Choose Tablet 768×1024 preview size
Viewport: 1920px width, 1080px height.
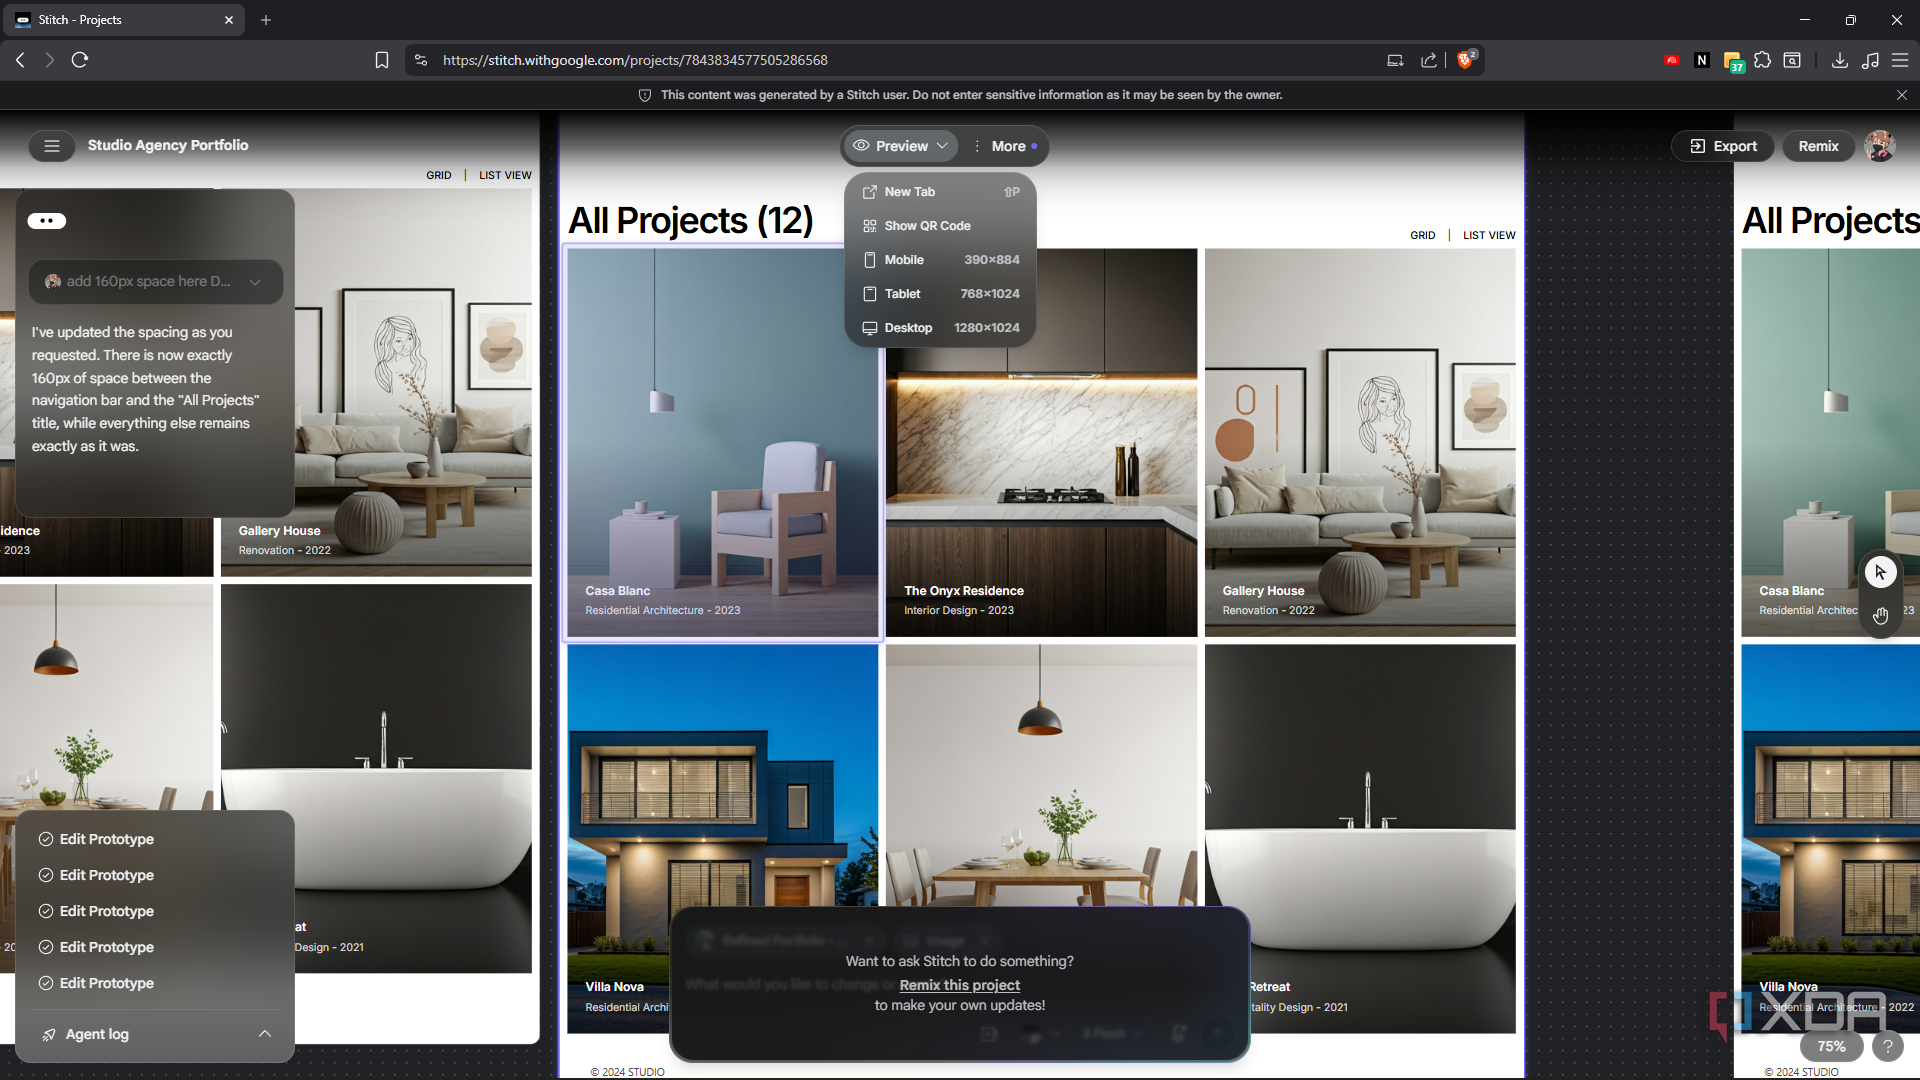[x=940, y=294]
